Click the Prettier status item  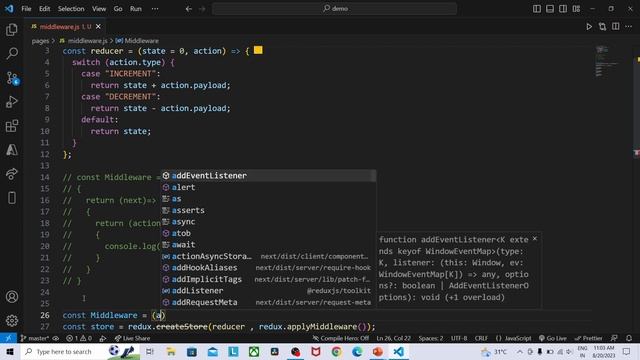[588, 338]
